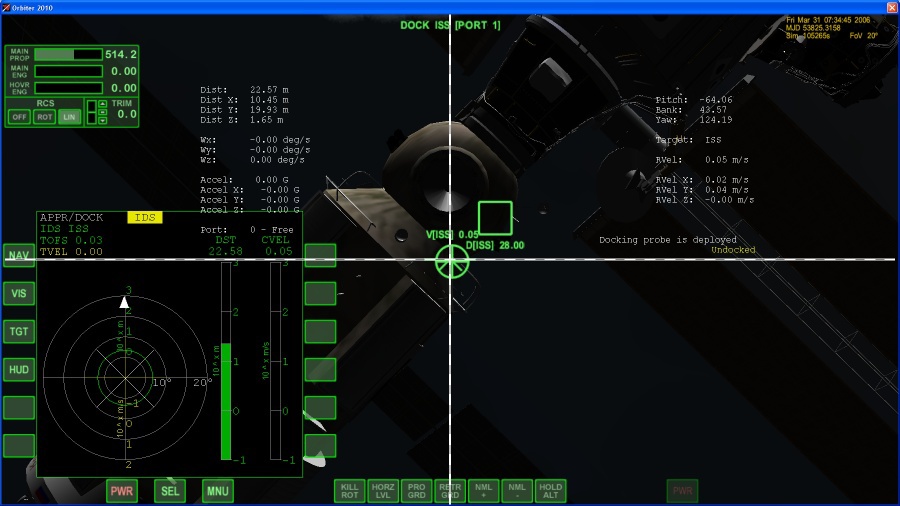Click the green docking target box marker

pos(495,217)
